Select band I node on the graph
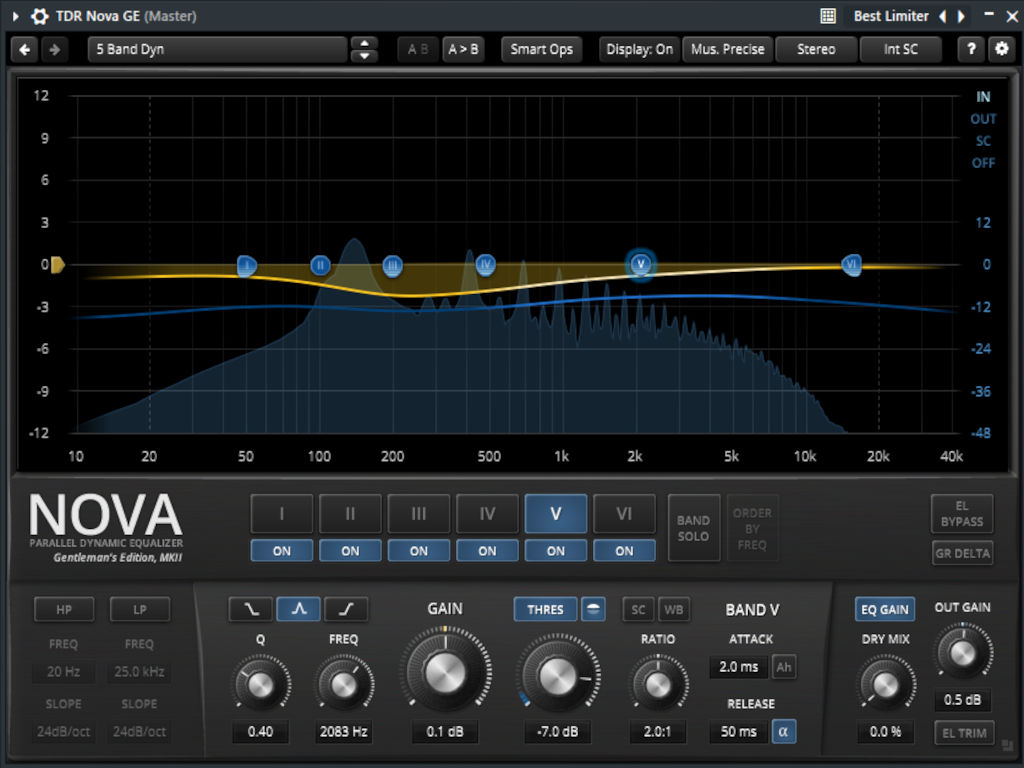 pyautogui.click(x=246, y=266)
